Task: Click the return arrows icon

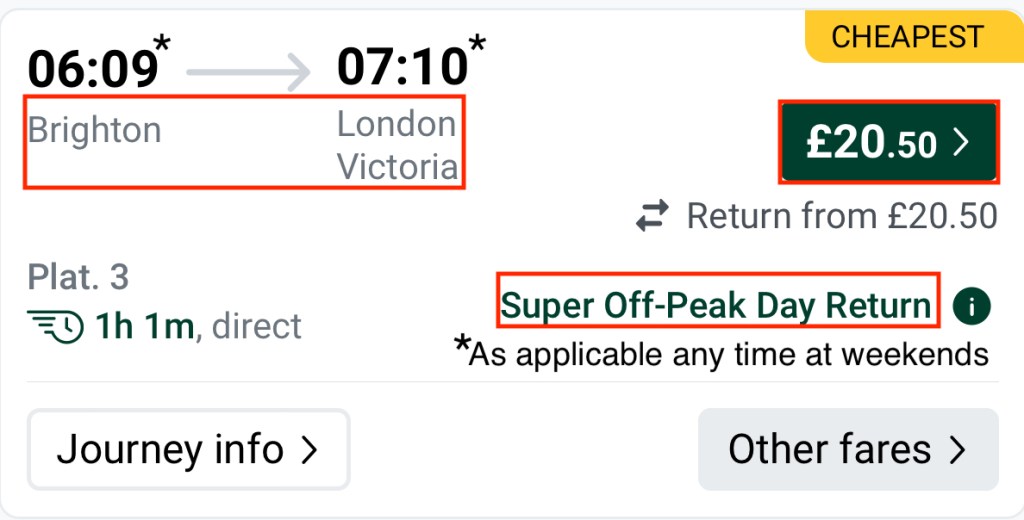Action: pyautogui.click(x=653, y=216)
